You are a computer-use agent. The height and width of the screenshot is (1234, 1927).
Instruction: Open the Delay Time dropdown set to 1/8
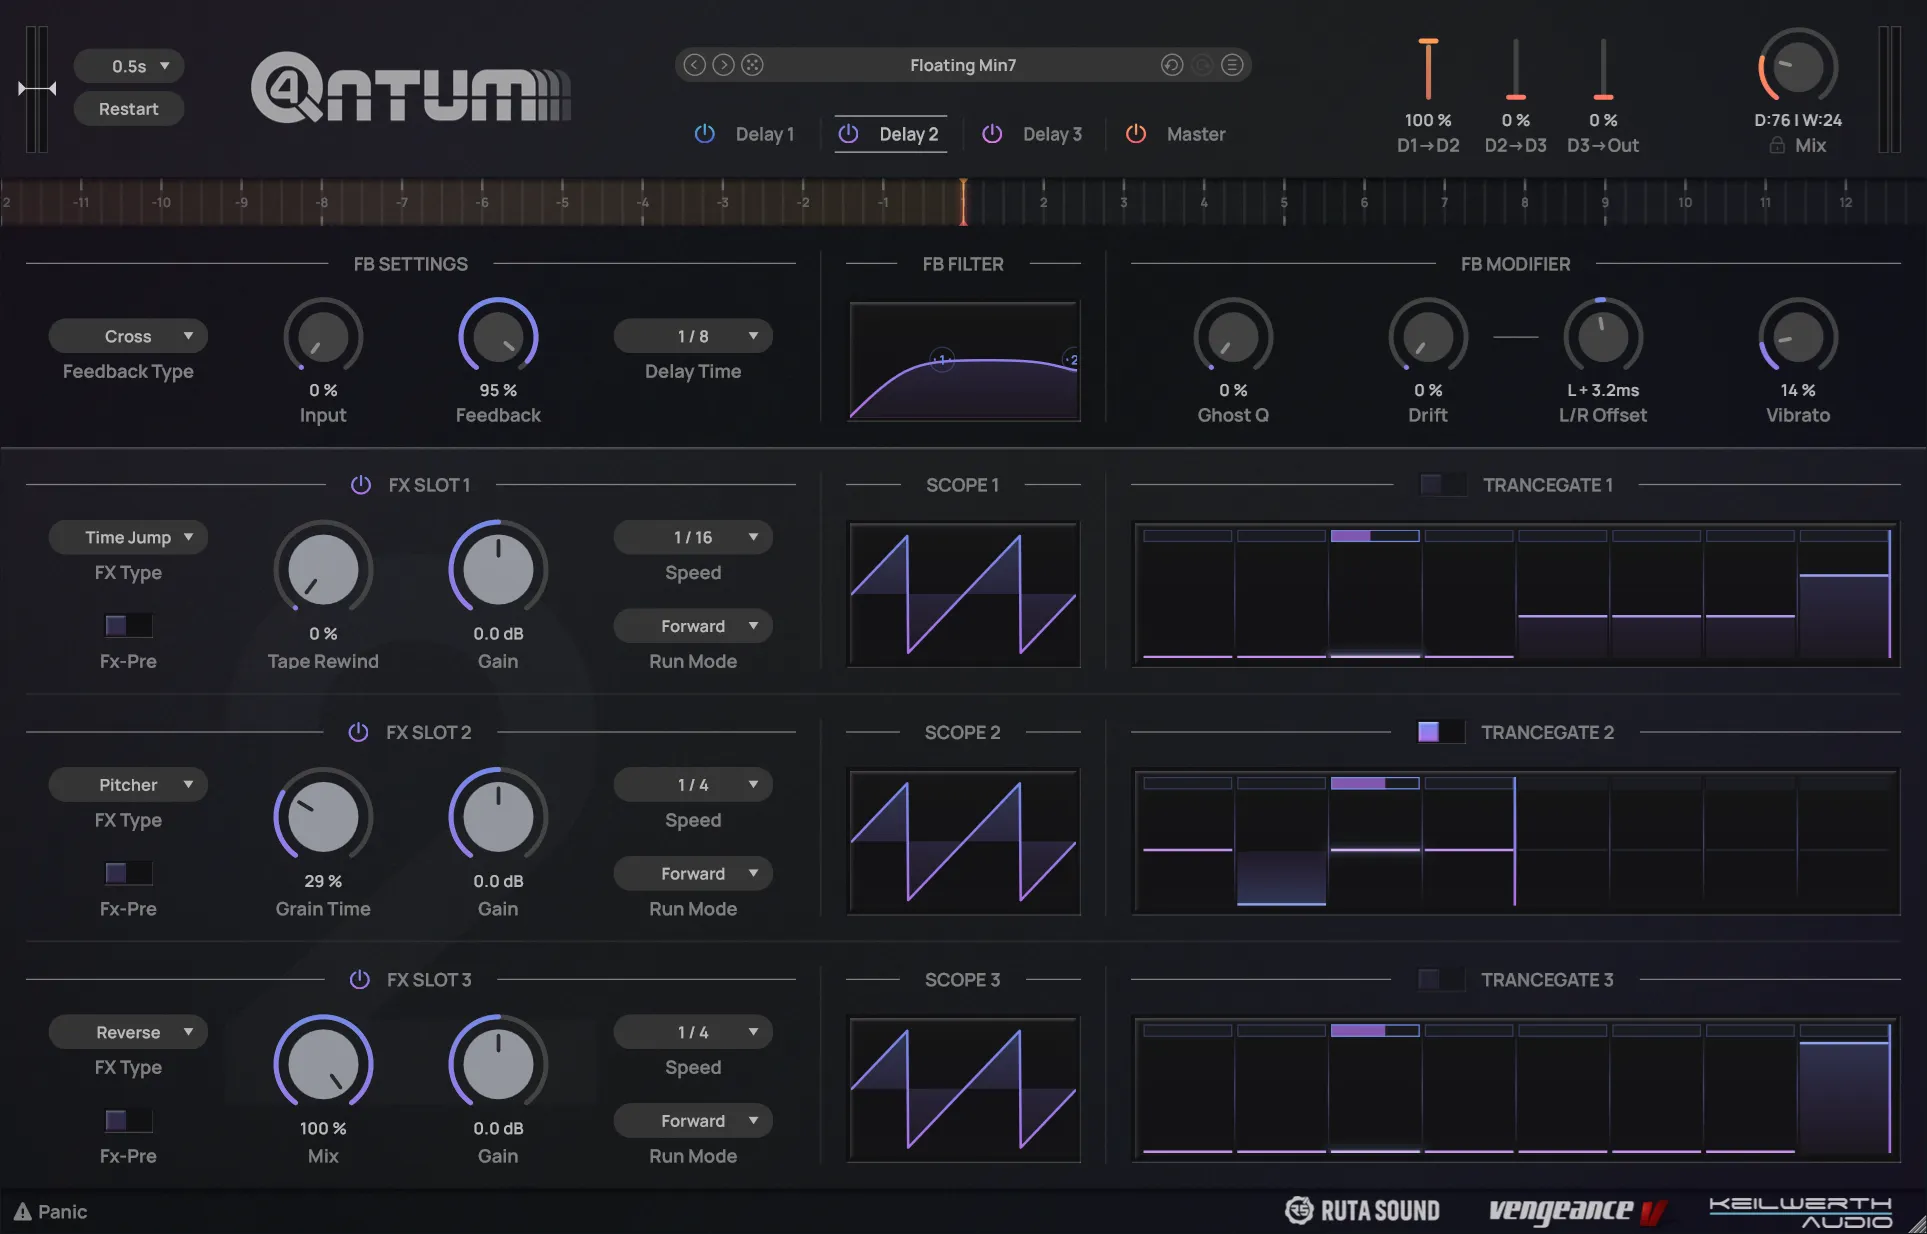(x=693, y=336)
